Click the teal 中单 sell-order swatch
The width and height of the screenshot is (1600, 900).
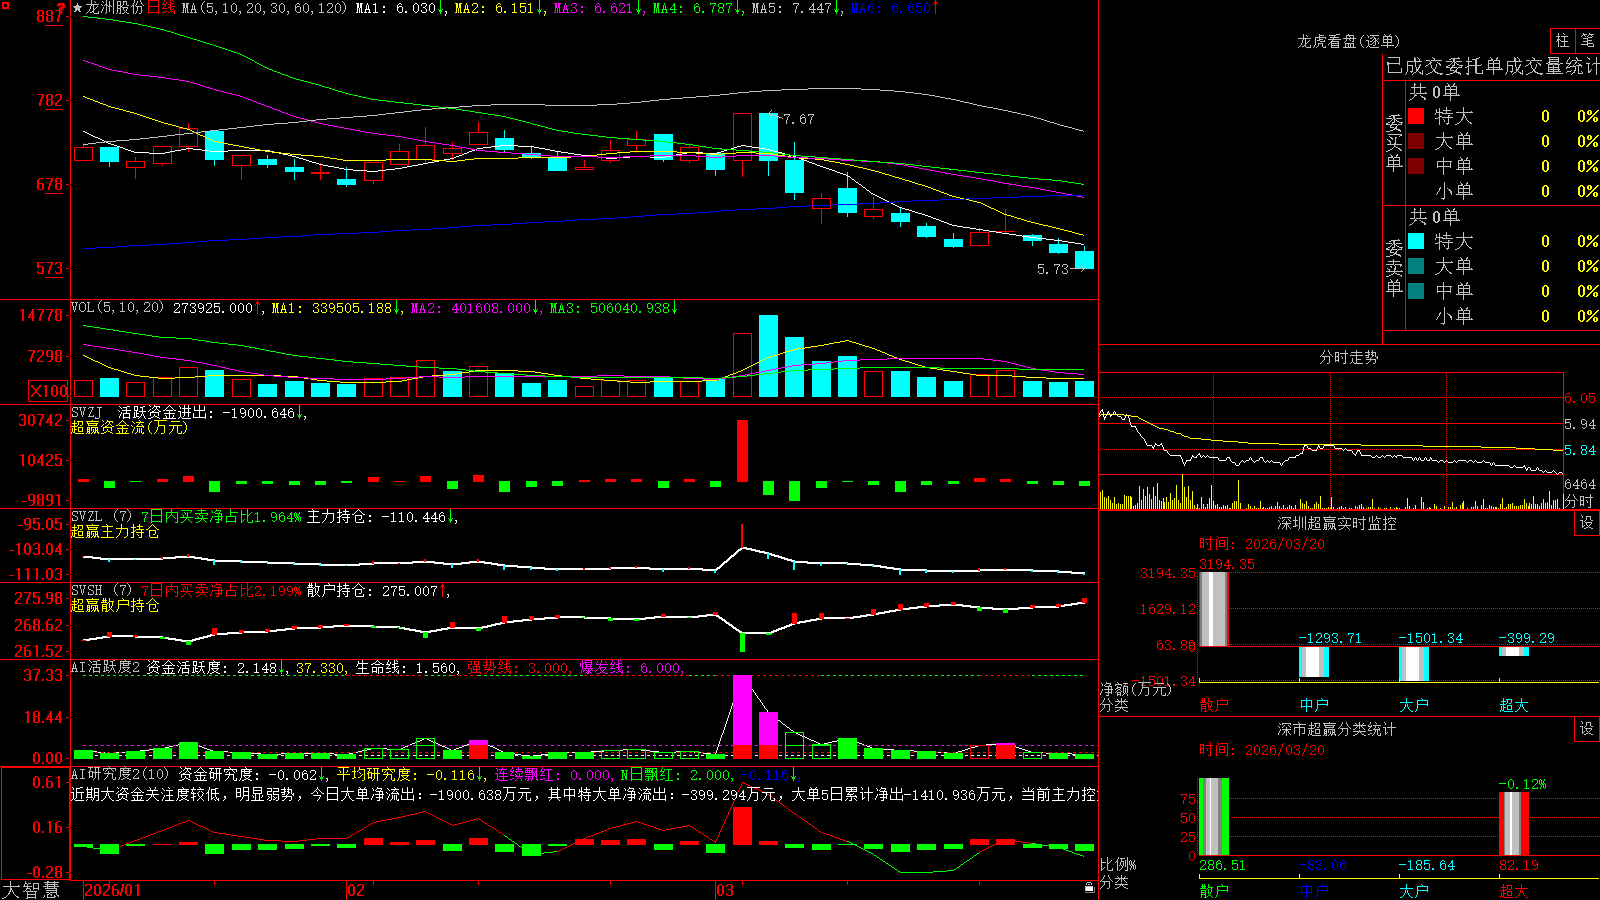[1416, 291]
